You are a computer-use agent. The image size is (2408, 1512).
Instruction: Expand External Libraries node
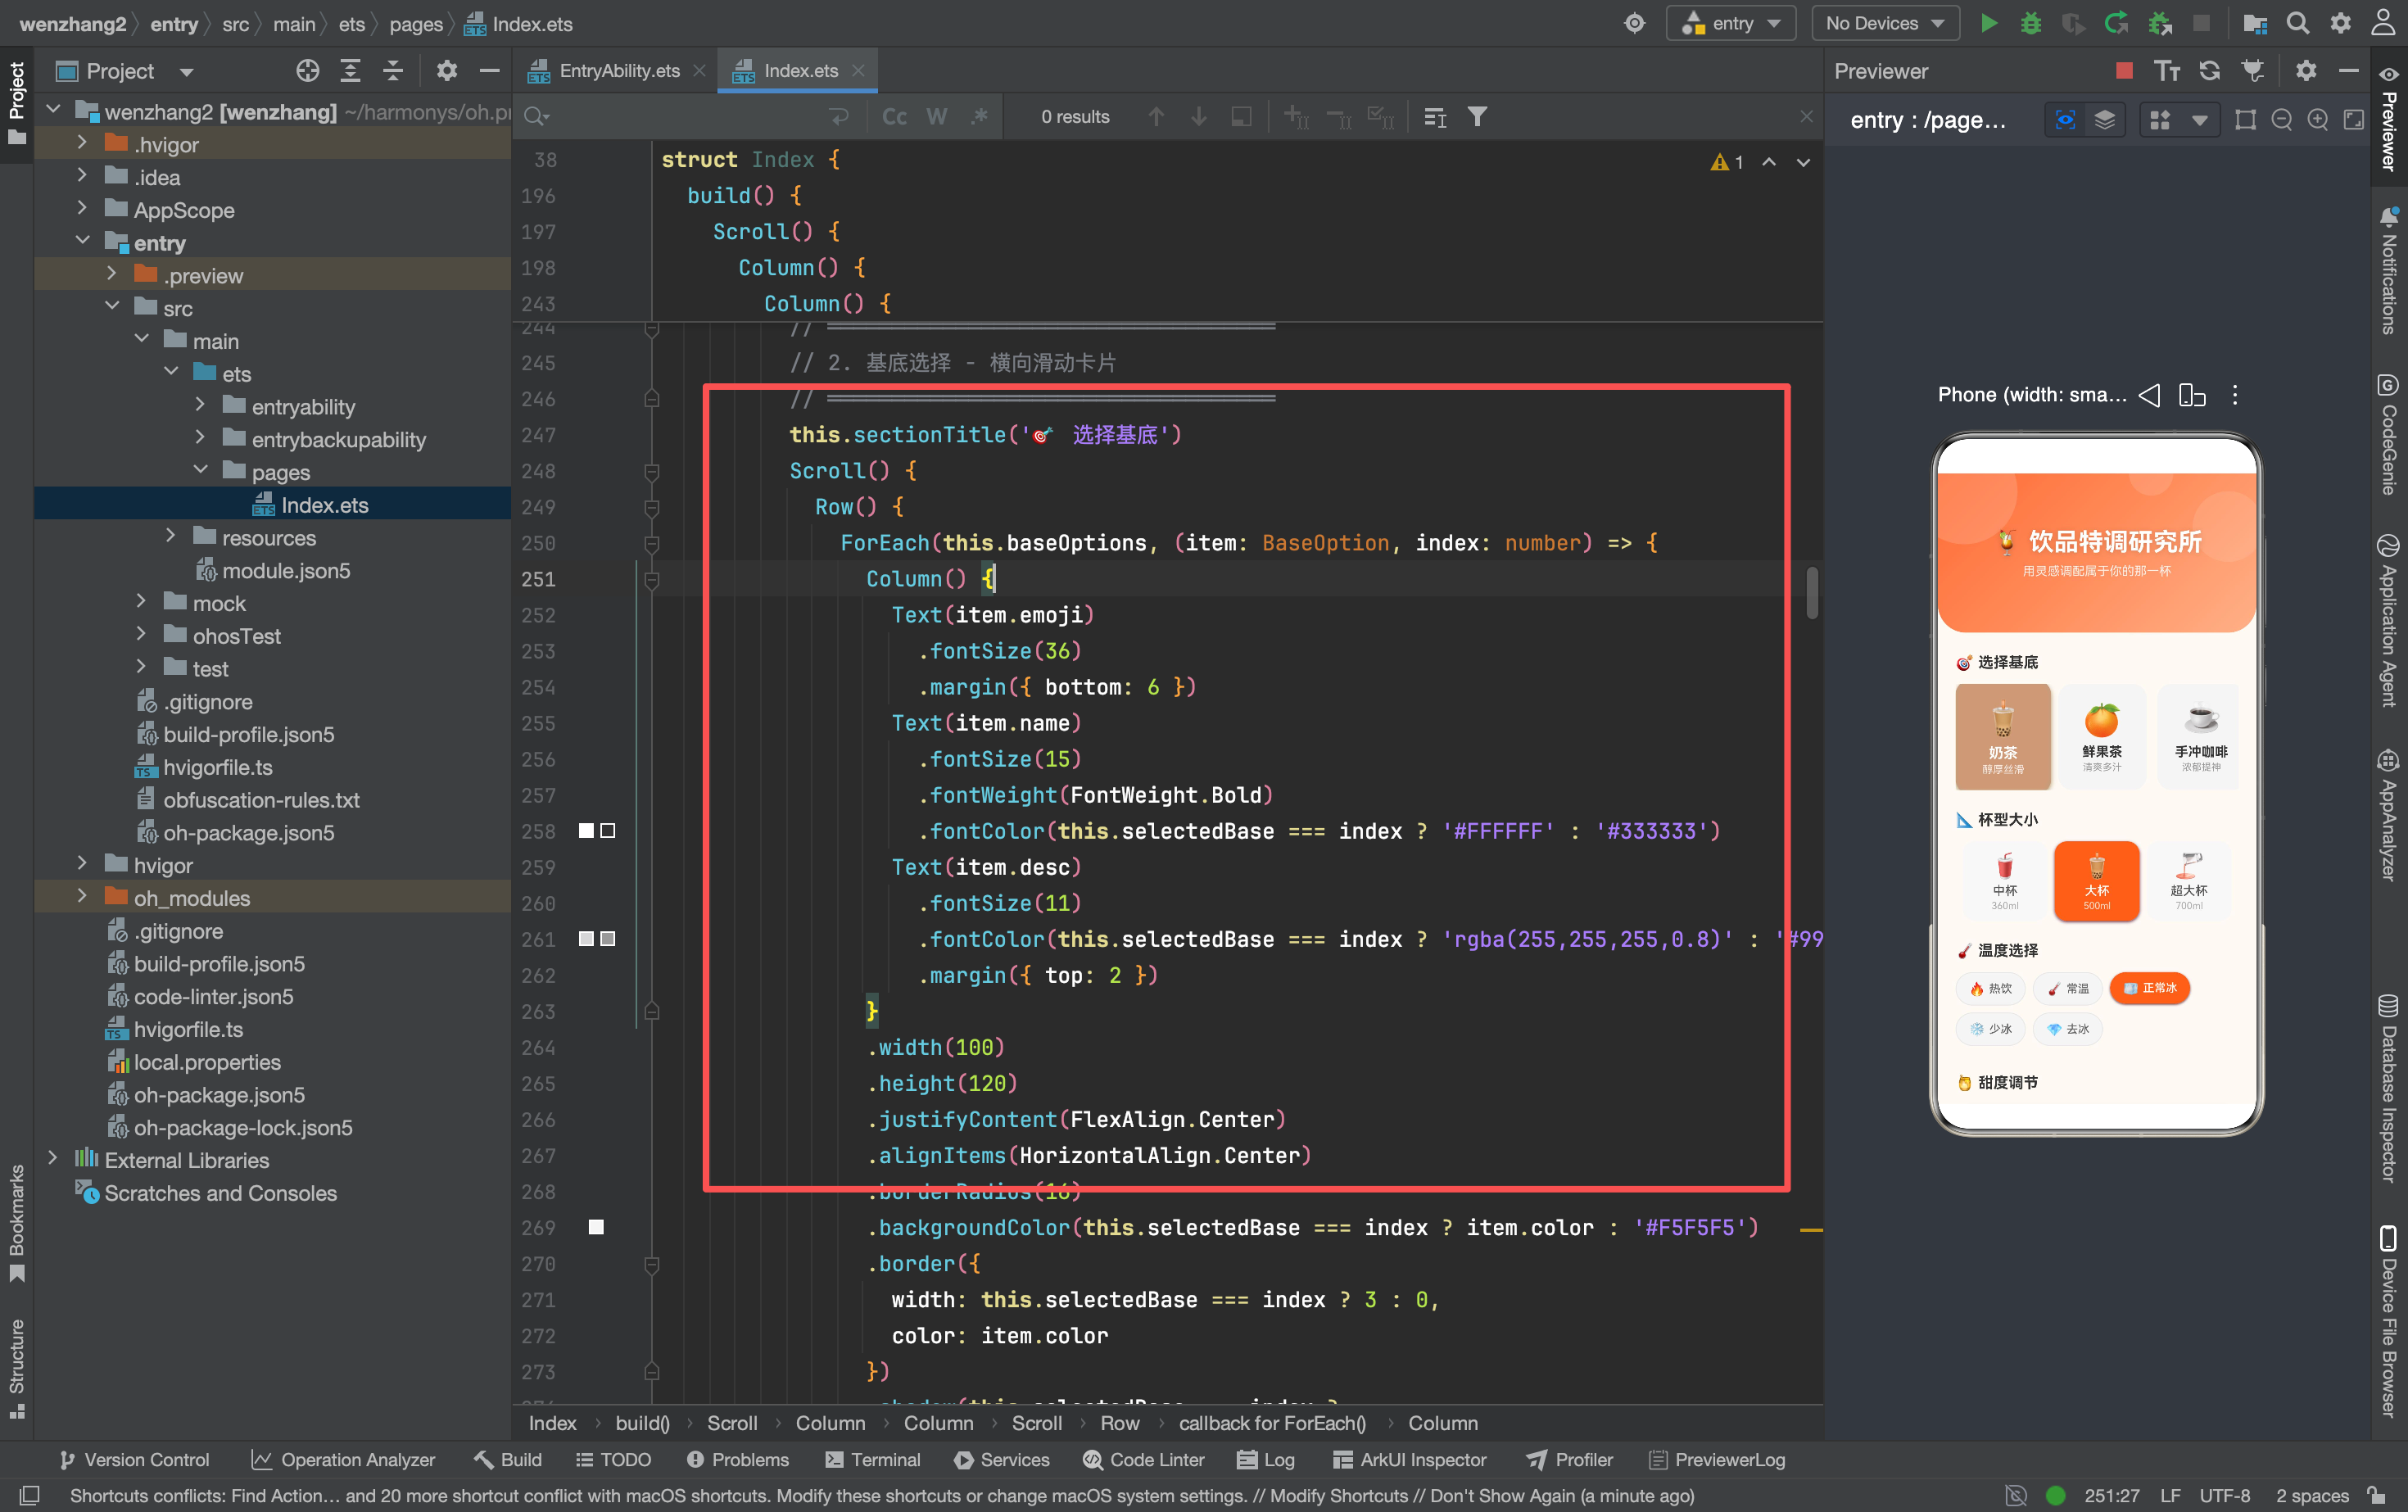click(x=53, y=1159)
